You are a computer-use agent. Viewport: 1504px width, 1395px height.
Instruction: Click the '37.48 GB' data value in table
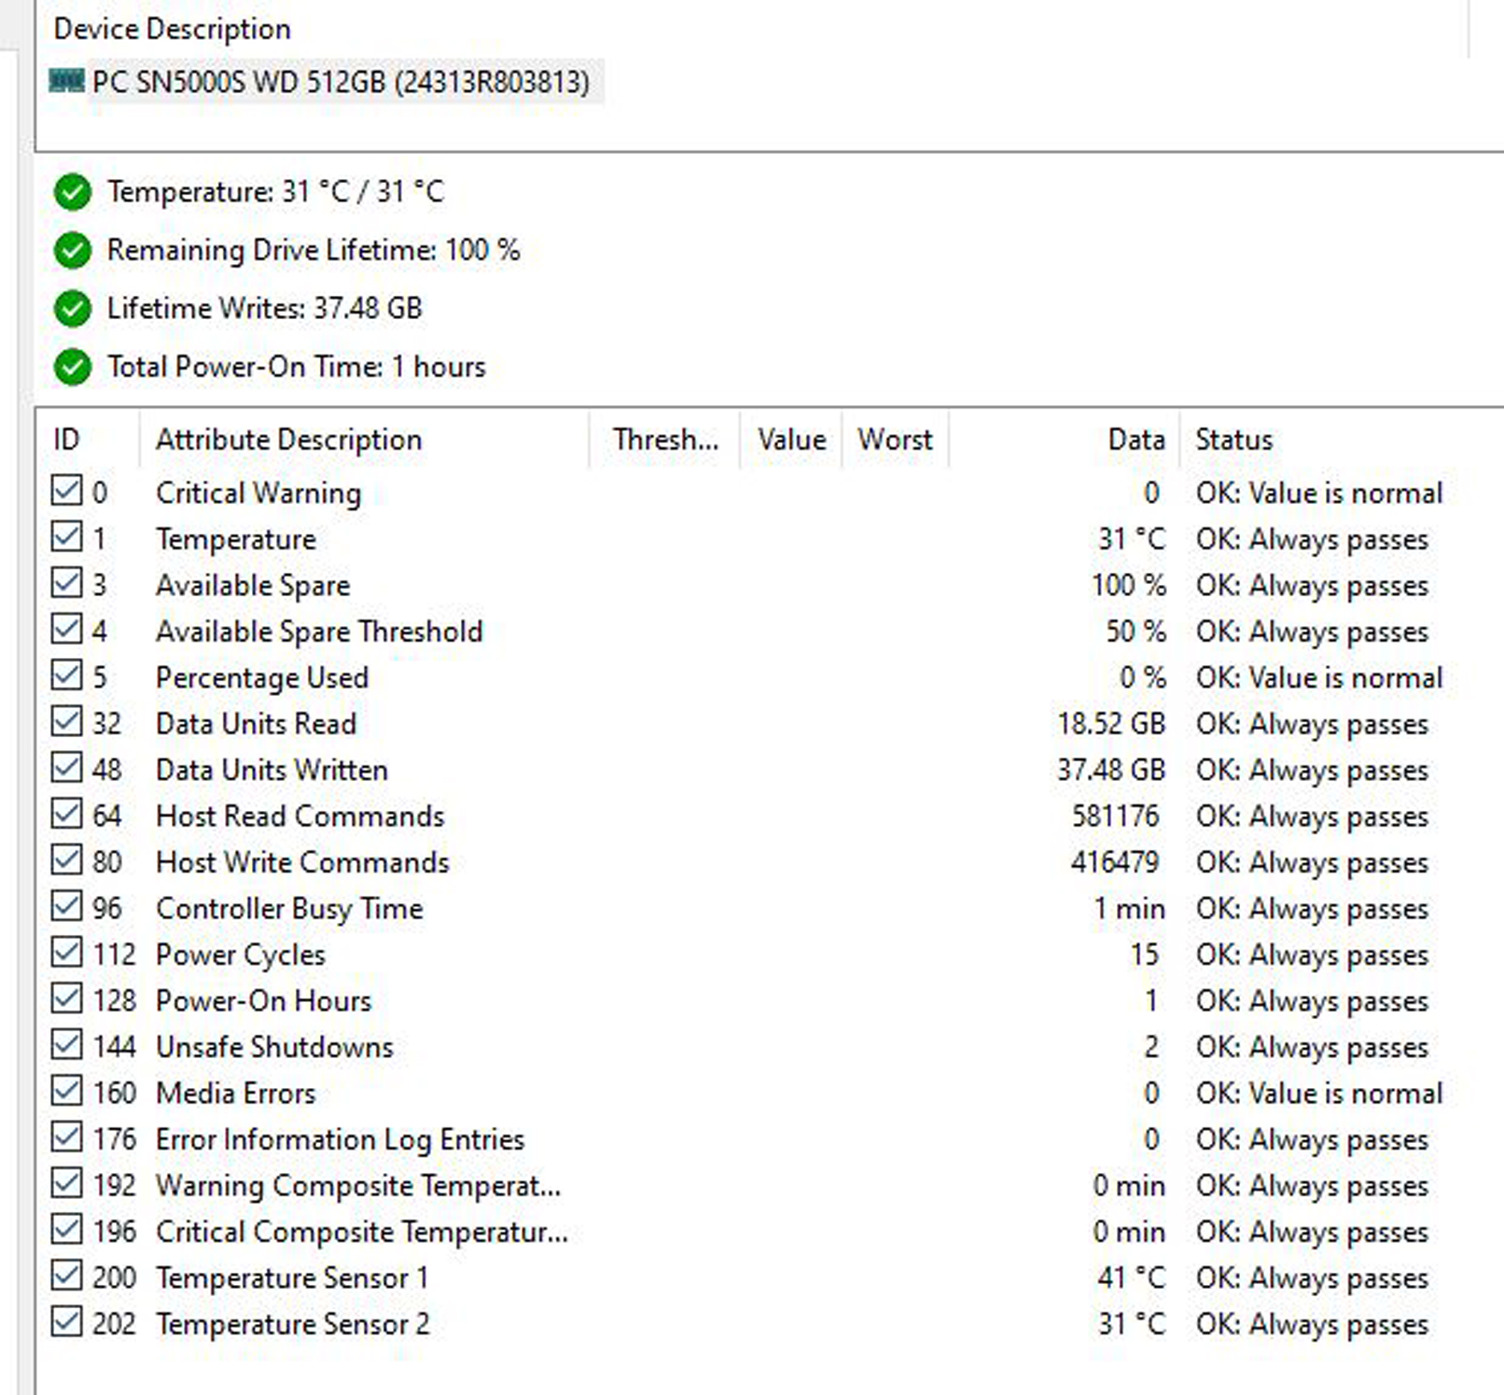click(1111, 770)
